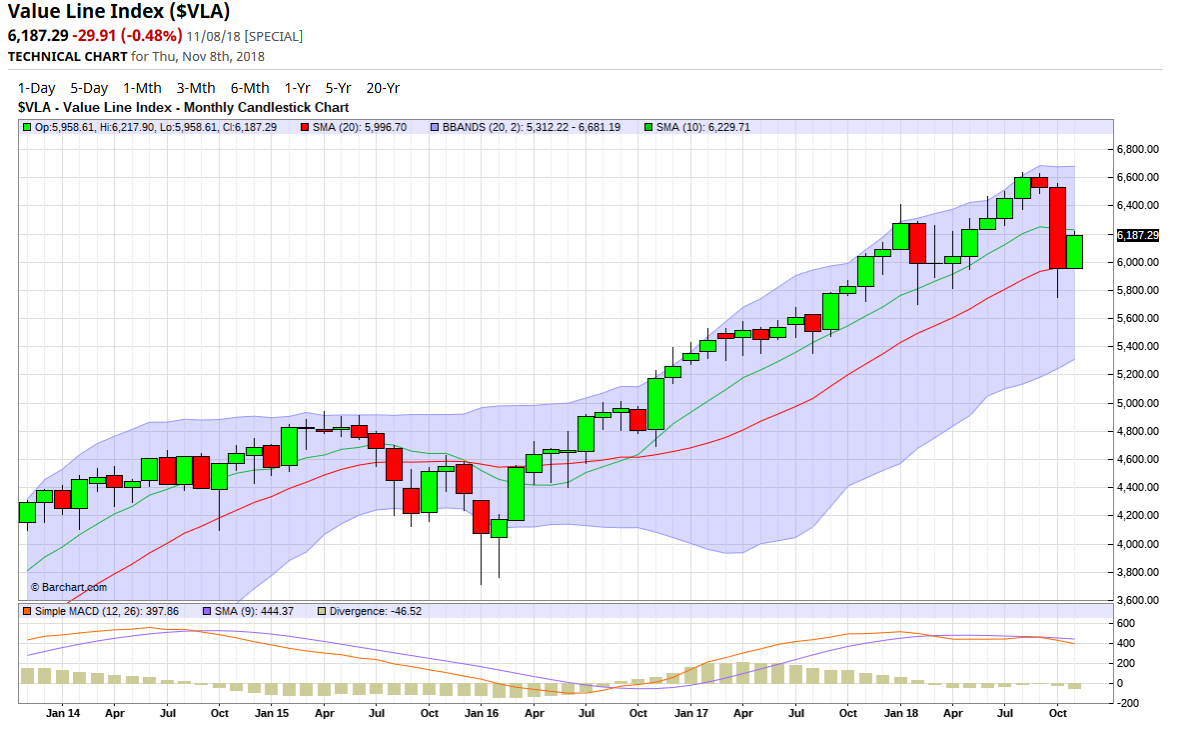Image resolution: width=1185 pixels, height=738 pixels.
Task: Click the 3,600.00 price axis label
Action: point(1137,601)
